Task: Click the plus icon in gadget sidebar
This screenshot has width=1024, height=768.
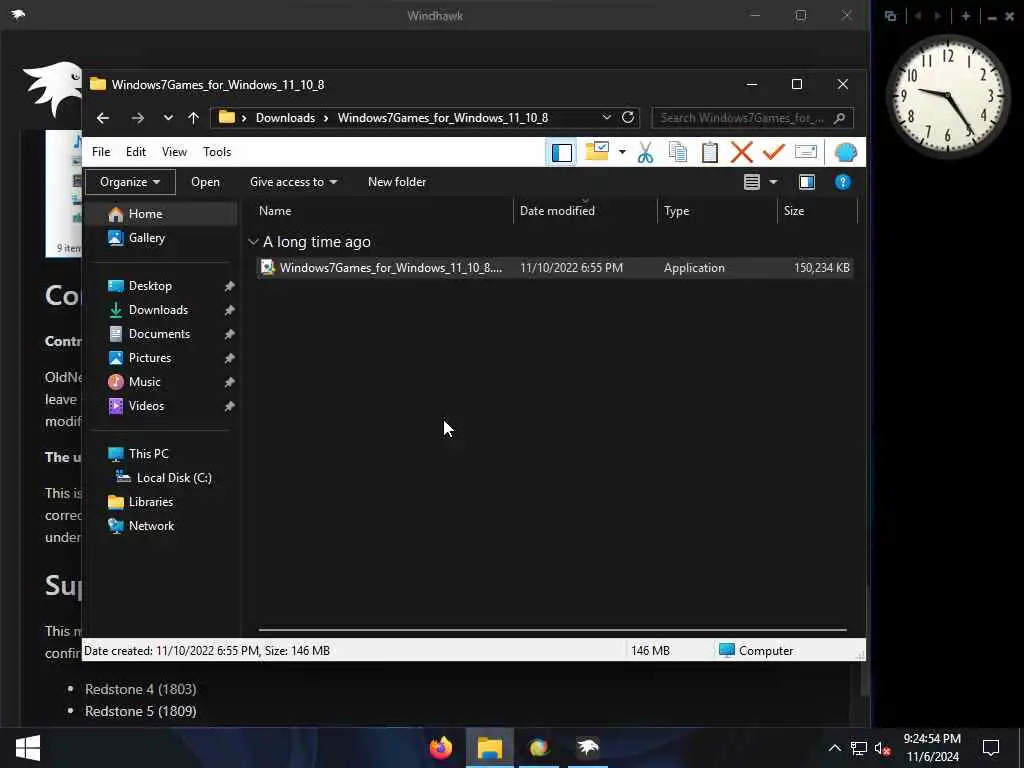Action: point(966,16)
